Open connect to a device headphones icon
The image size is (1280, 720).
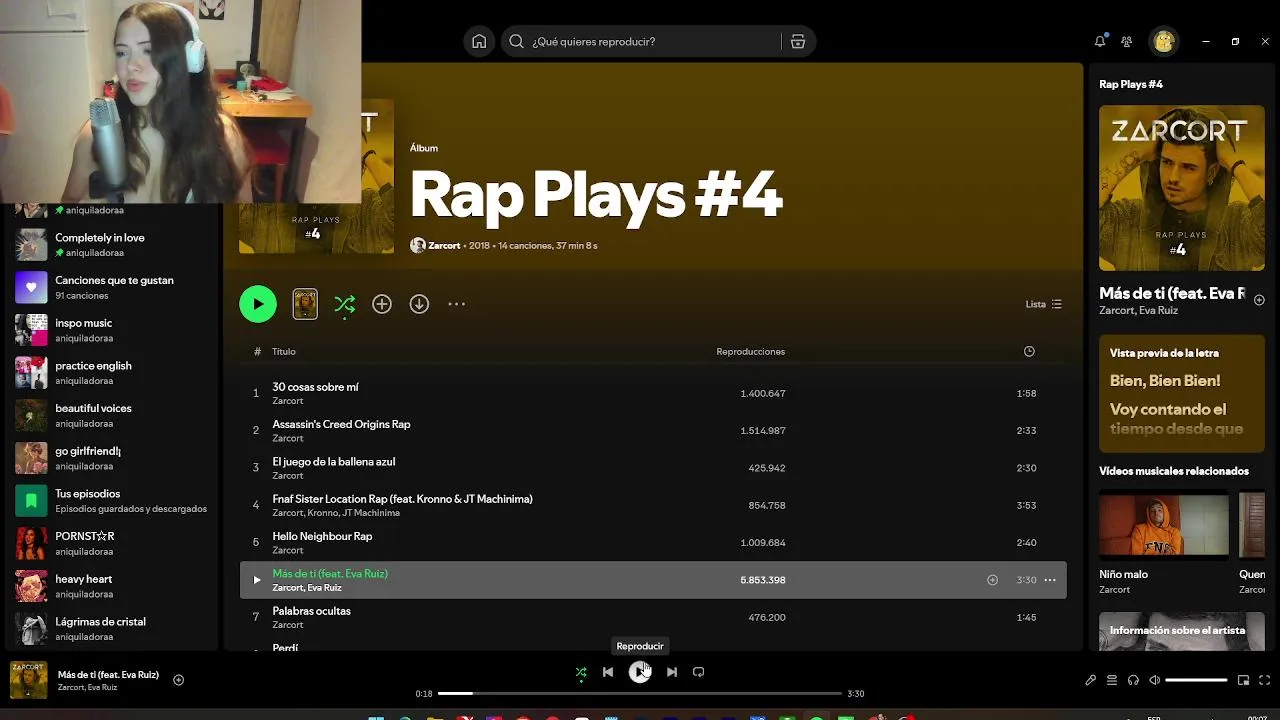(1133, 680)
